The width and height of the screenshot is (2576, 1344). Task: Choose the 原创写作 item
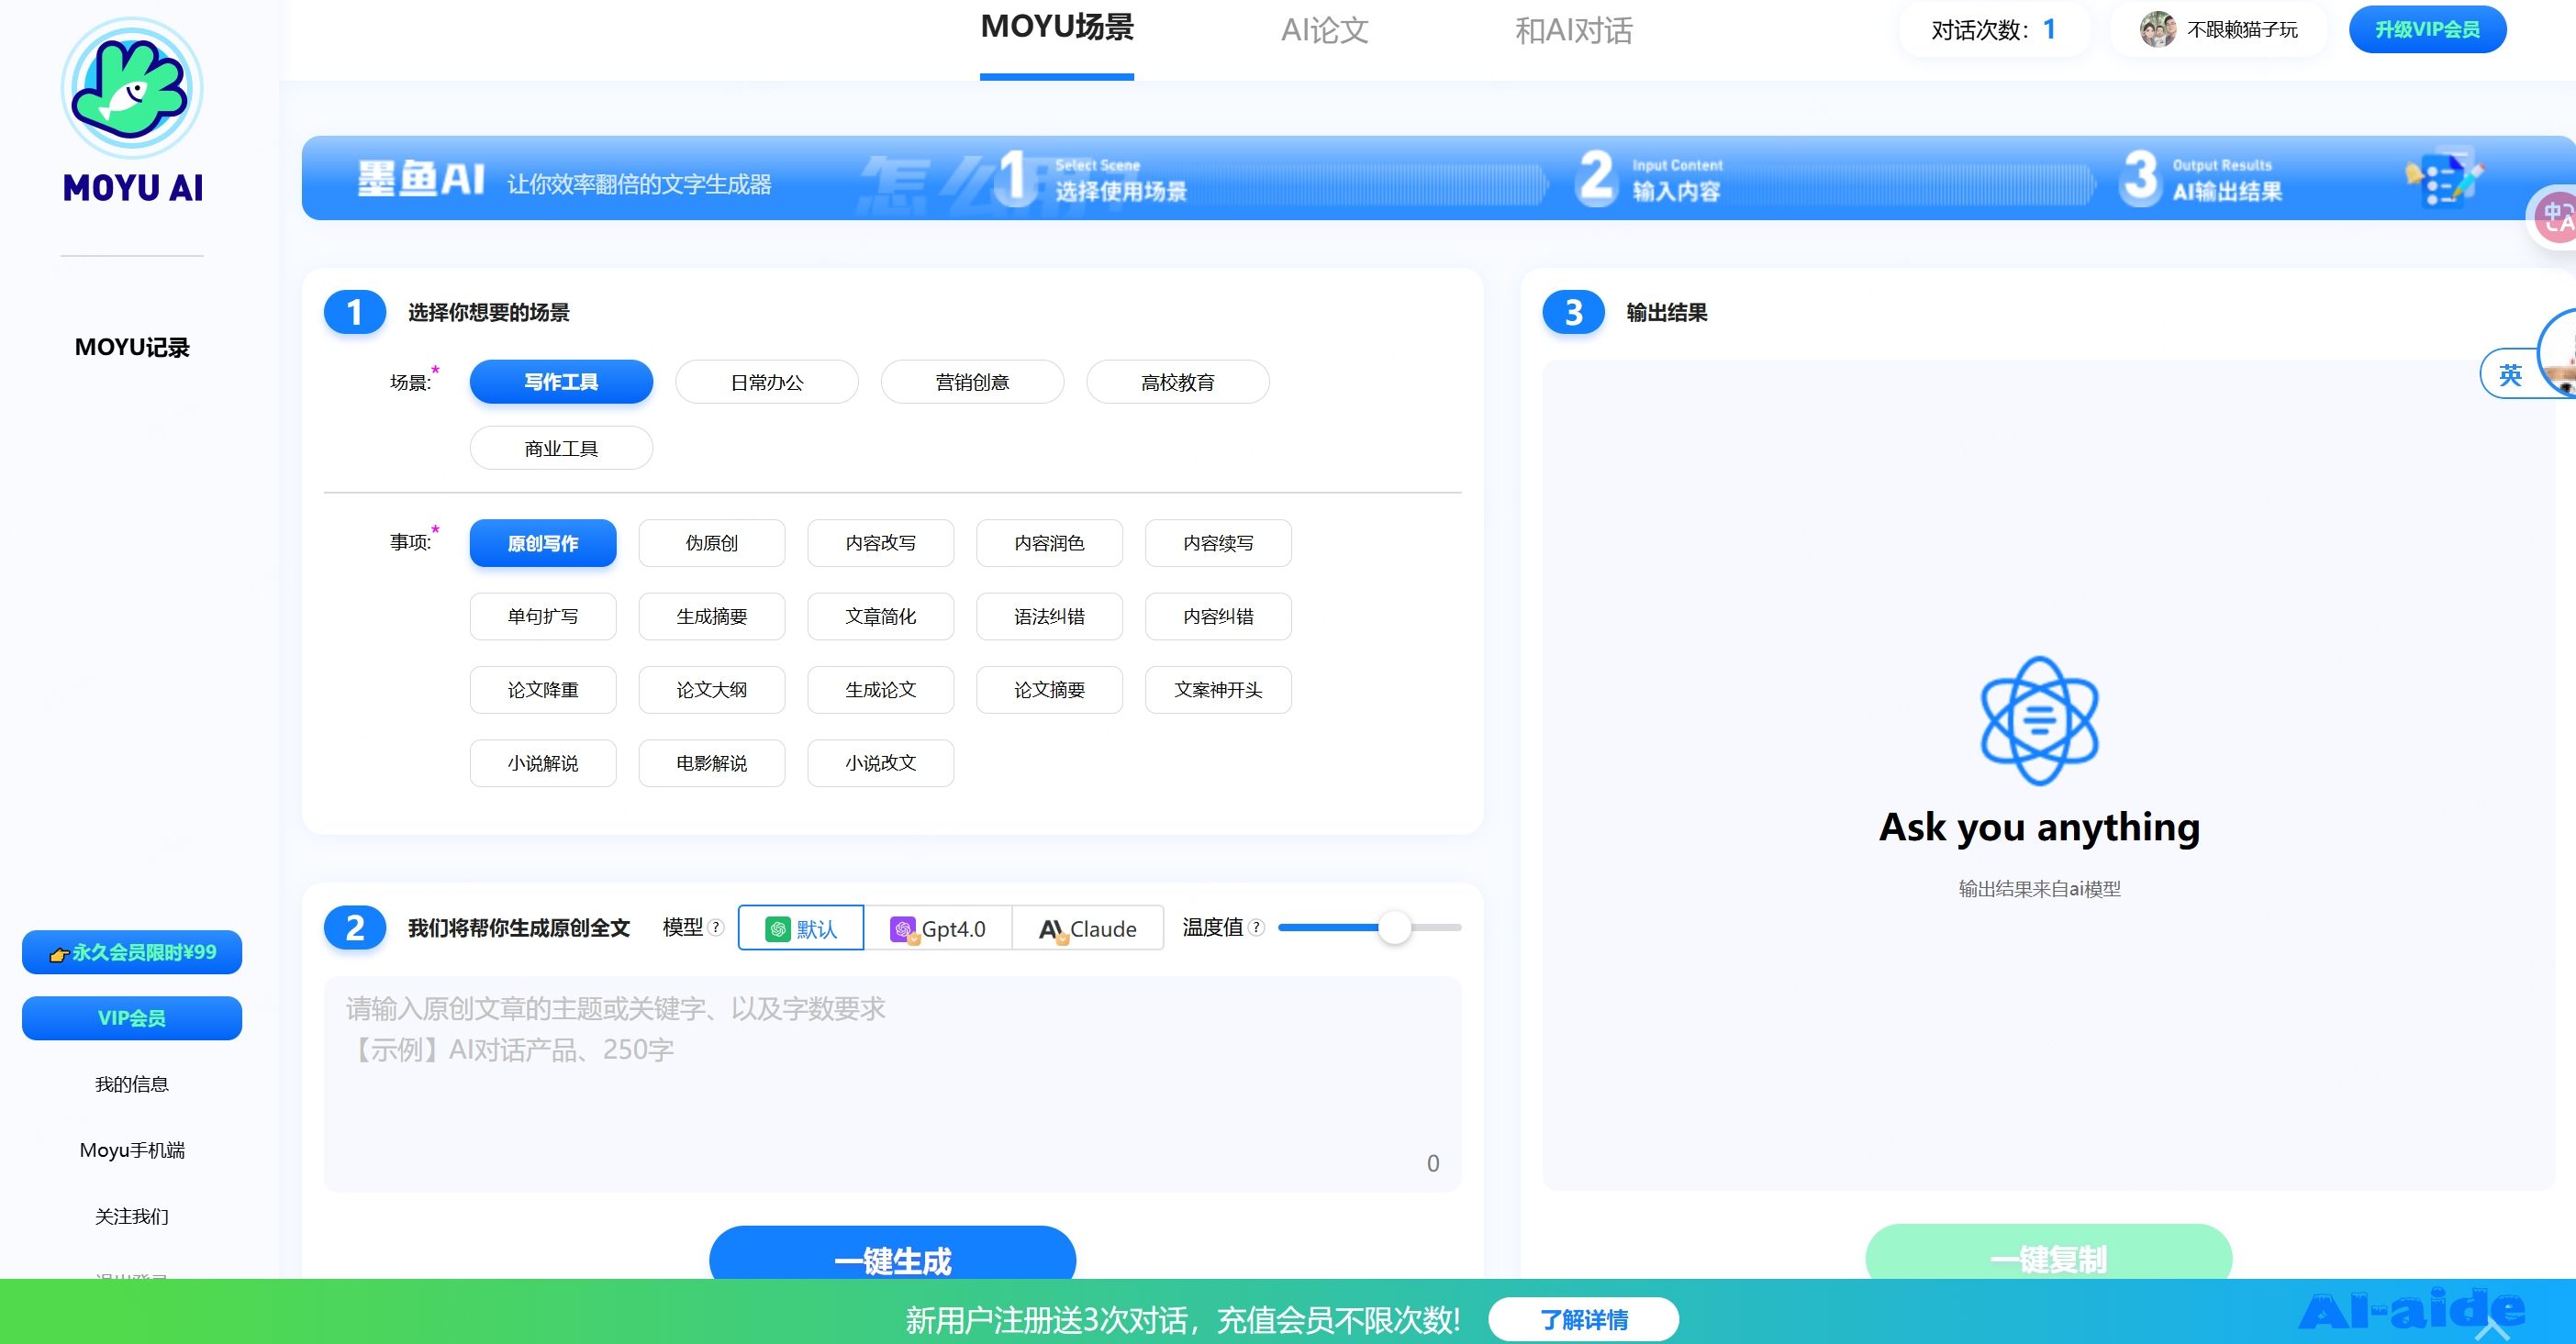(543, 543)
